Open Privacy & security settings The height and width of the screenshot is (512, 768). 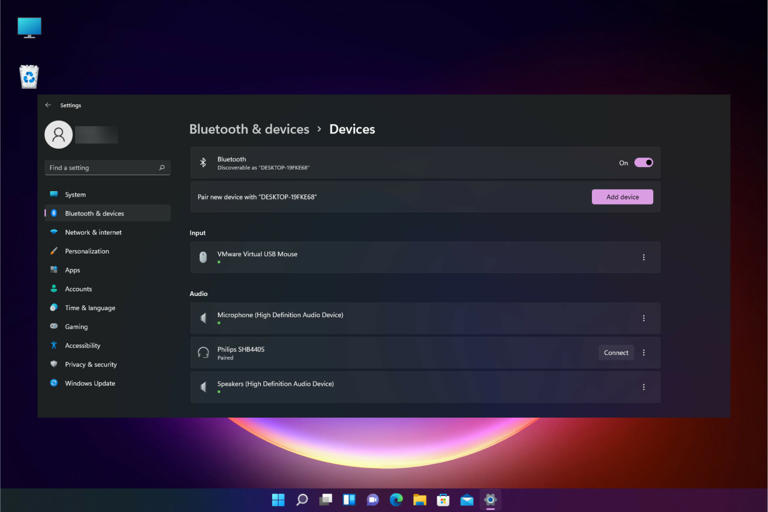[107, 365]
